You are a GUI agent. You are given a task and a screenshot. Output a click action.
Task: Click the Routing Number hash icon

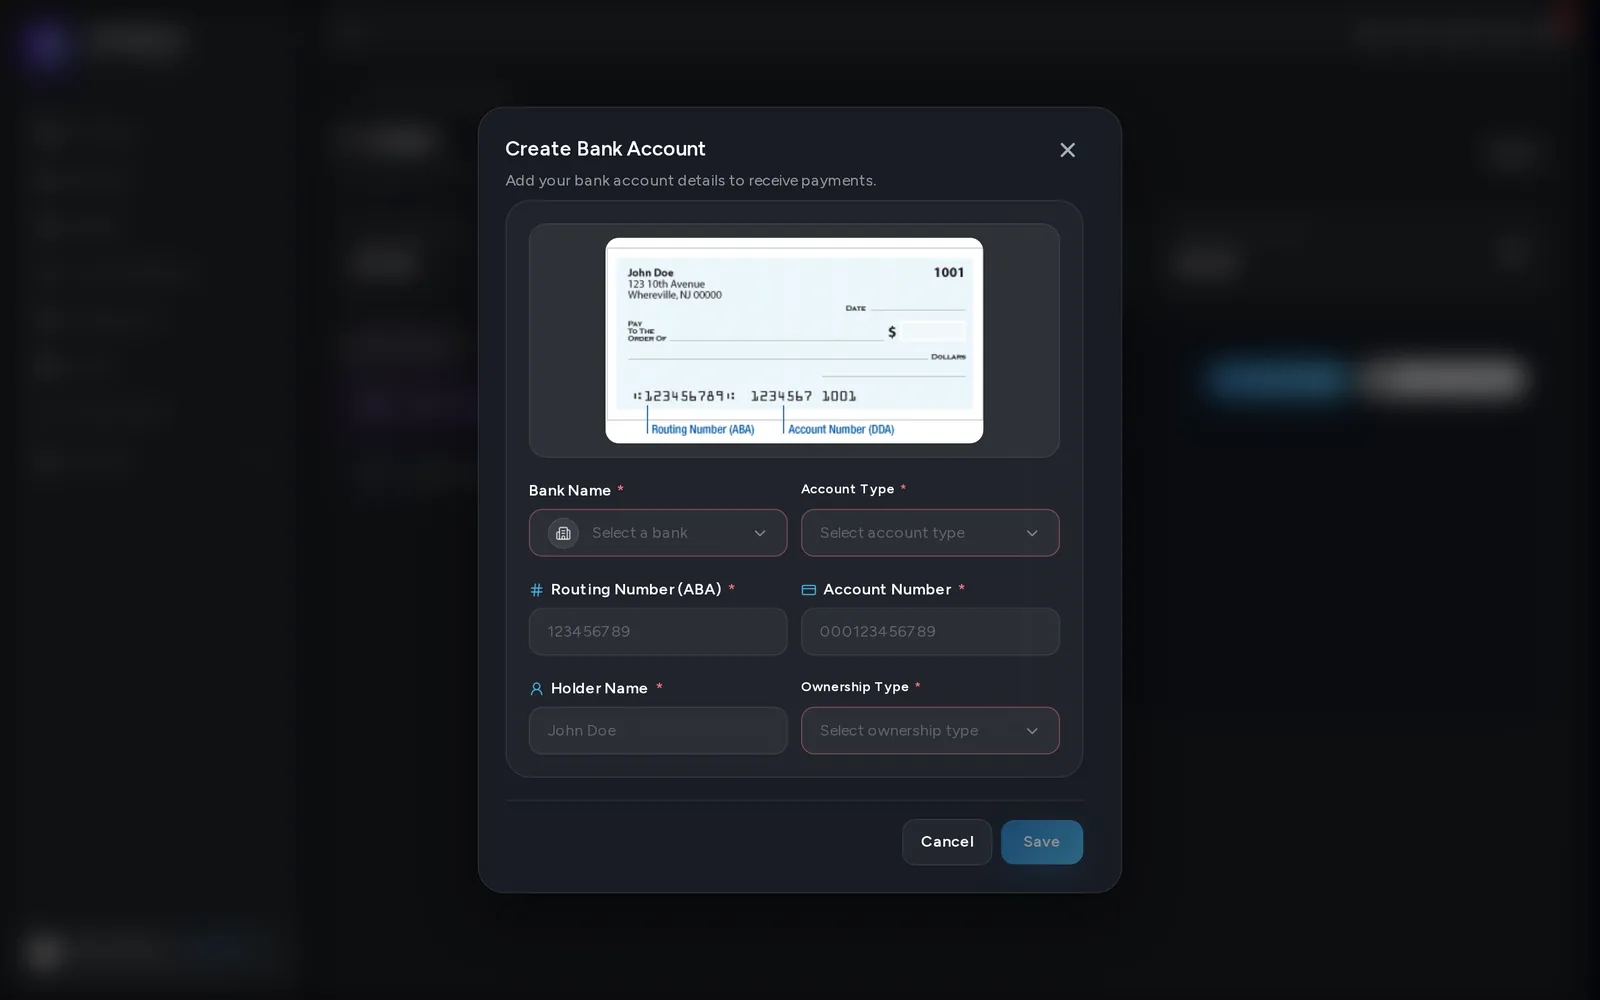click(x=536, y=590)
